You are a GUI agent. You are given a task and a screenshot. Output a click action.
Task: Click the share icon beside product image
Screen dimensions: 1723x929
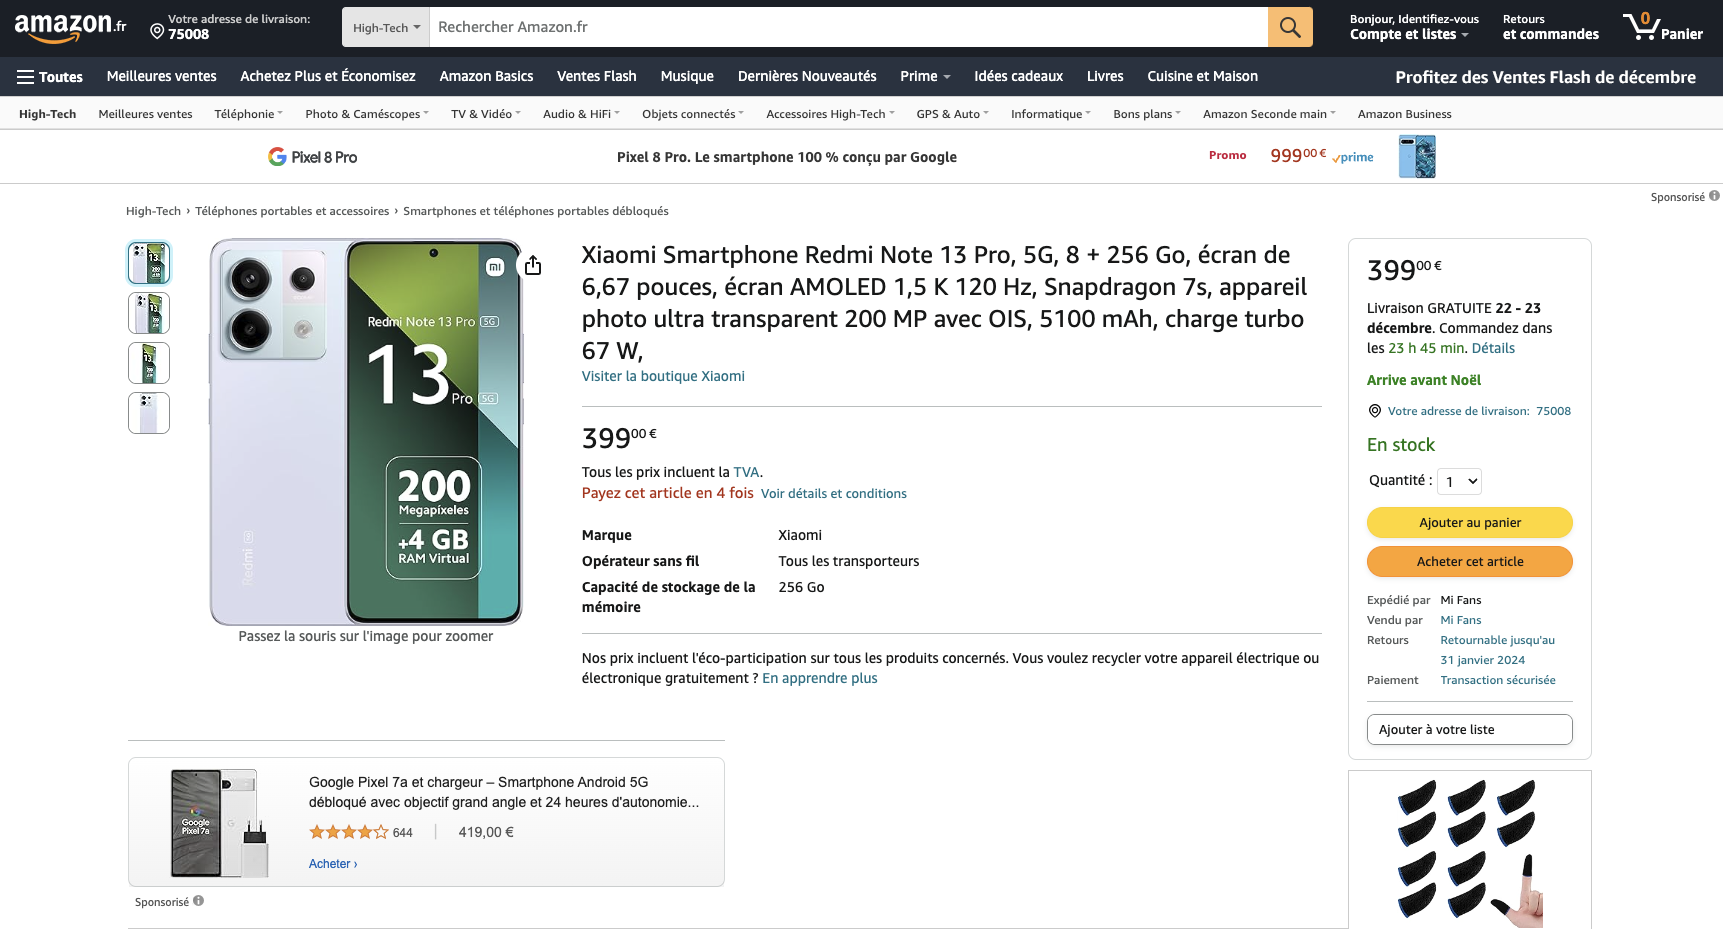coord(533,265)
